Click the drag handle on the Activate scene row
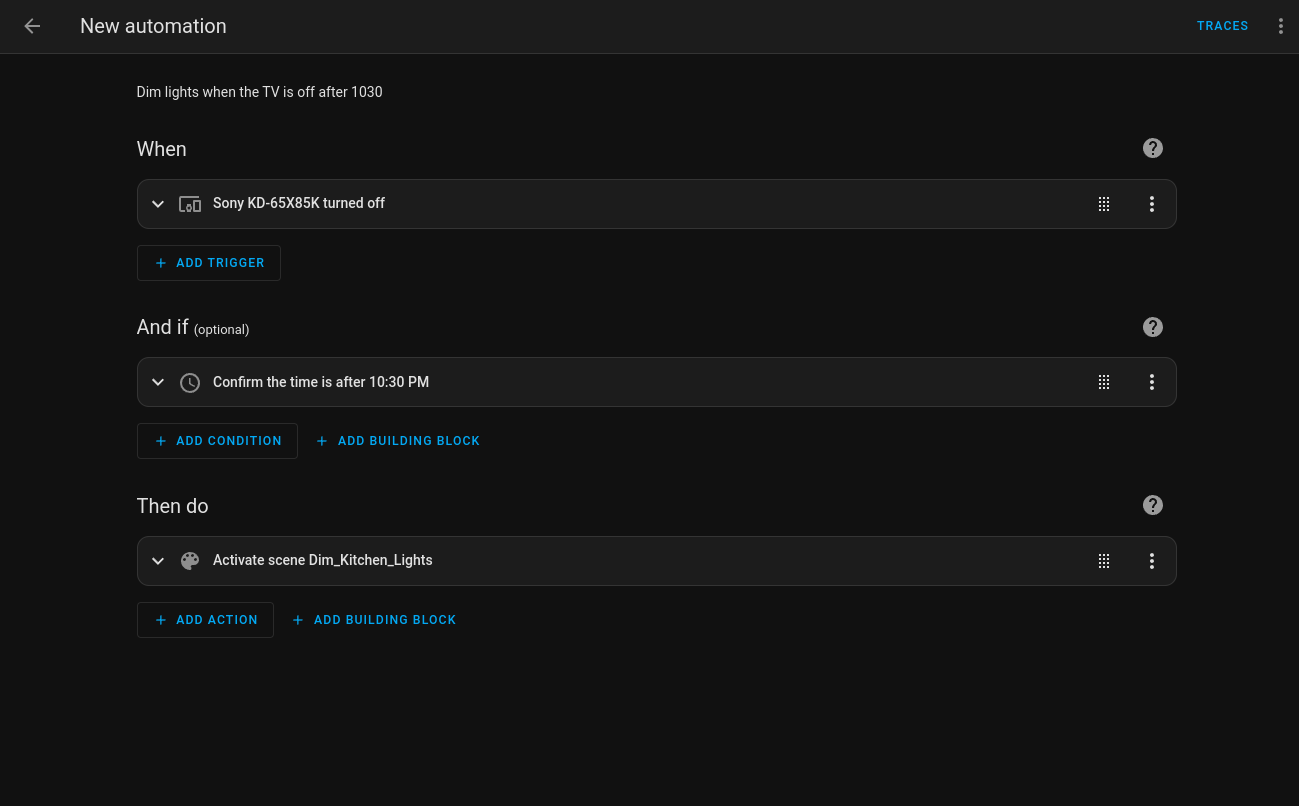The width and height of the screenshot is (1299, 806). 1104,561
